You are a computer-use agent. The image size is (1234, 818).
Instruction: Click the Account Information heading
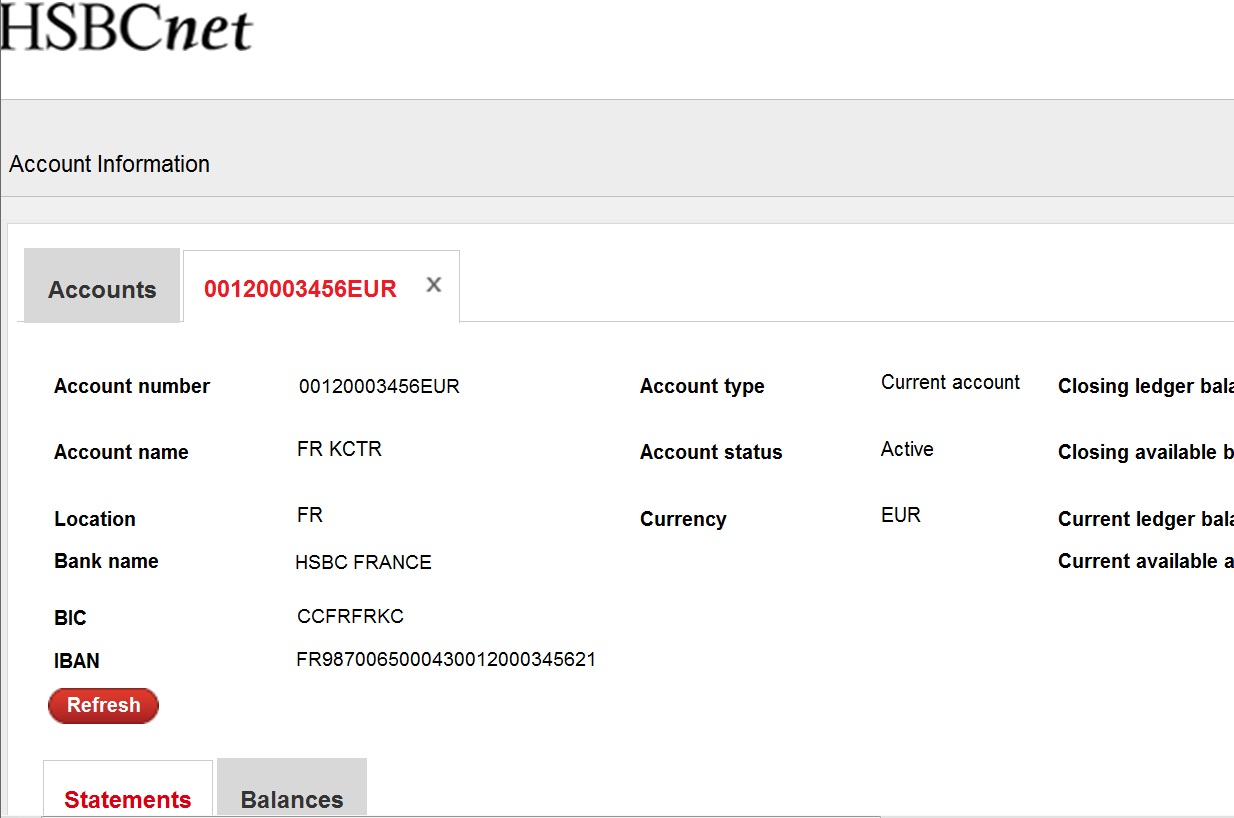(110, 164)
